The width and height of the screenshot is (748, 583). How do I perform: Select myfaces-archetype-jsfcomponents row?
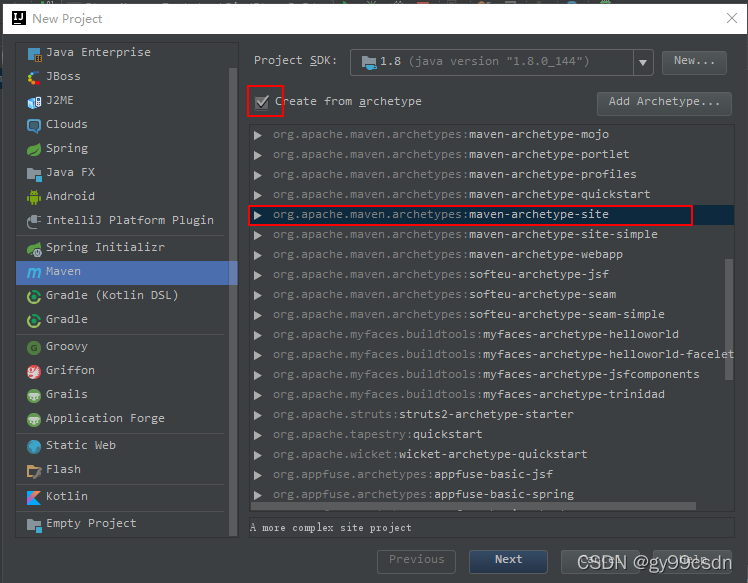[491, 375]
